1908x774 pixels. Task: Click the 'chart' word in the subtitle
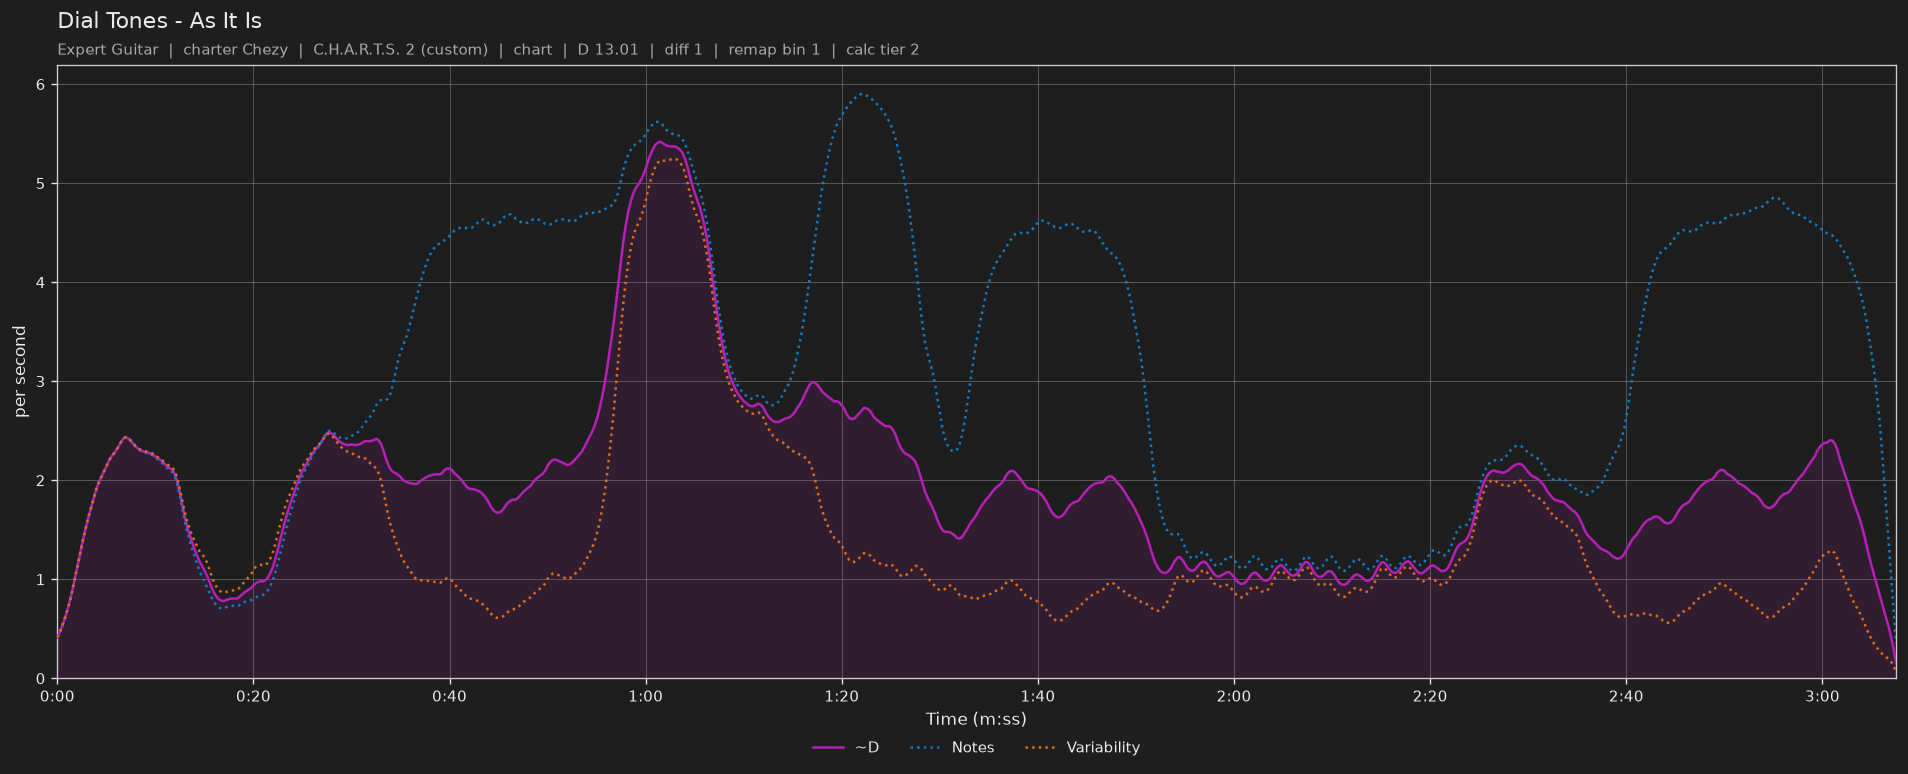pyautogui.click(x=533, y=49)
